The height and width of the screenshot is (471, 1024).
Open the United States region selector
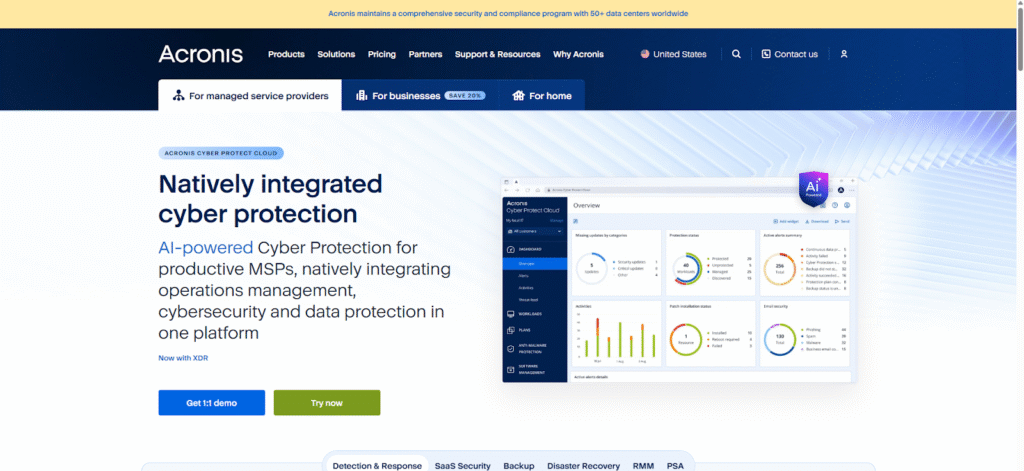(674, 54)
